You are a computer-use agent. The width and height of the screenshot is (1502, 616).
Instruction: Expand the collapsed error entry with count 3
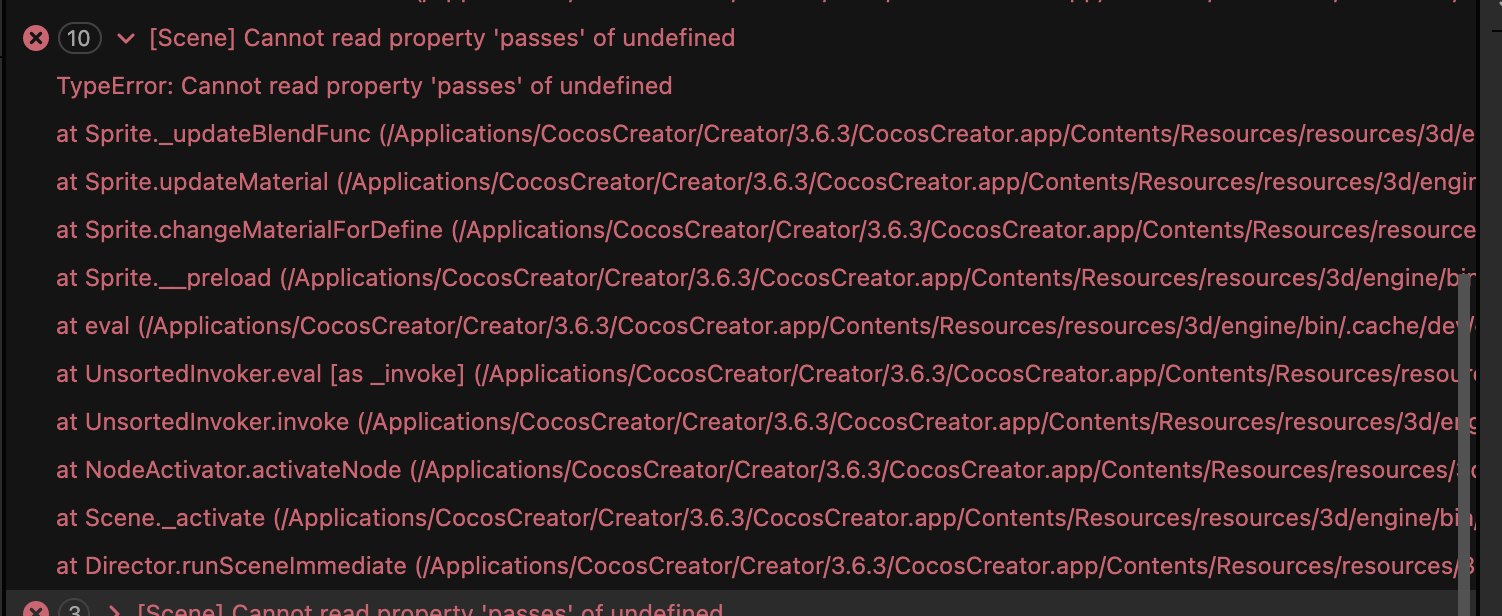[114, 609]
